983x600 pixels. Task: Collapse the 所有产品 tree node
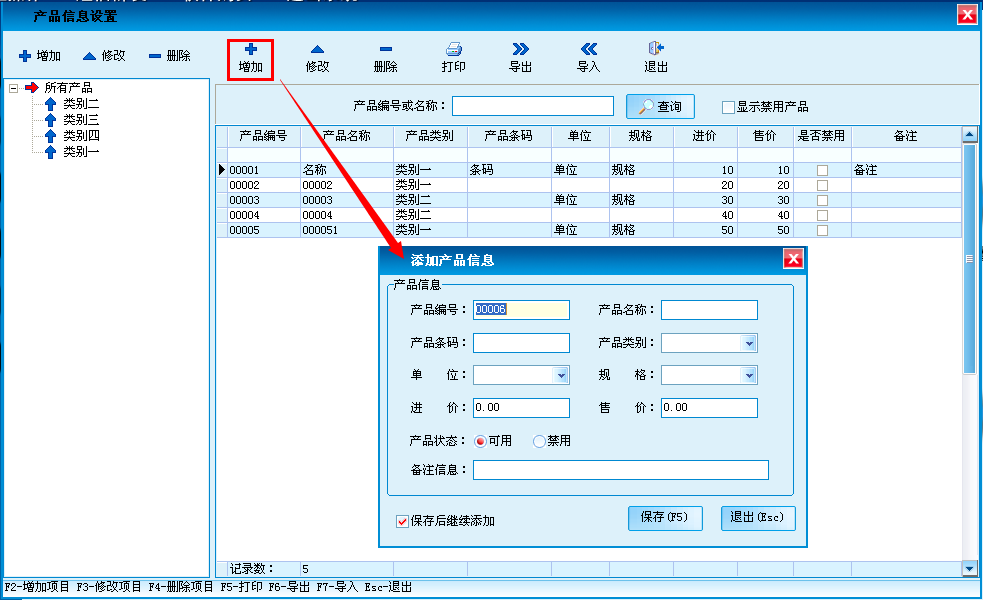click(14, 88)
